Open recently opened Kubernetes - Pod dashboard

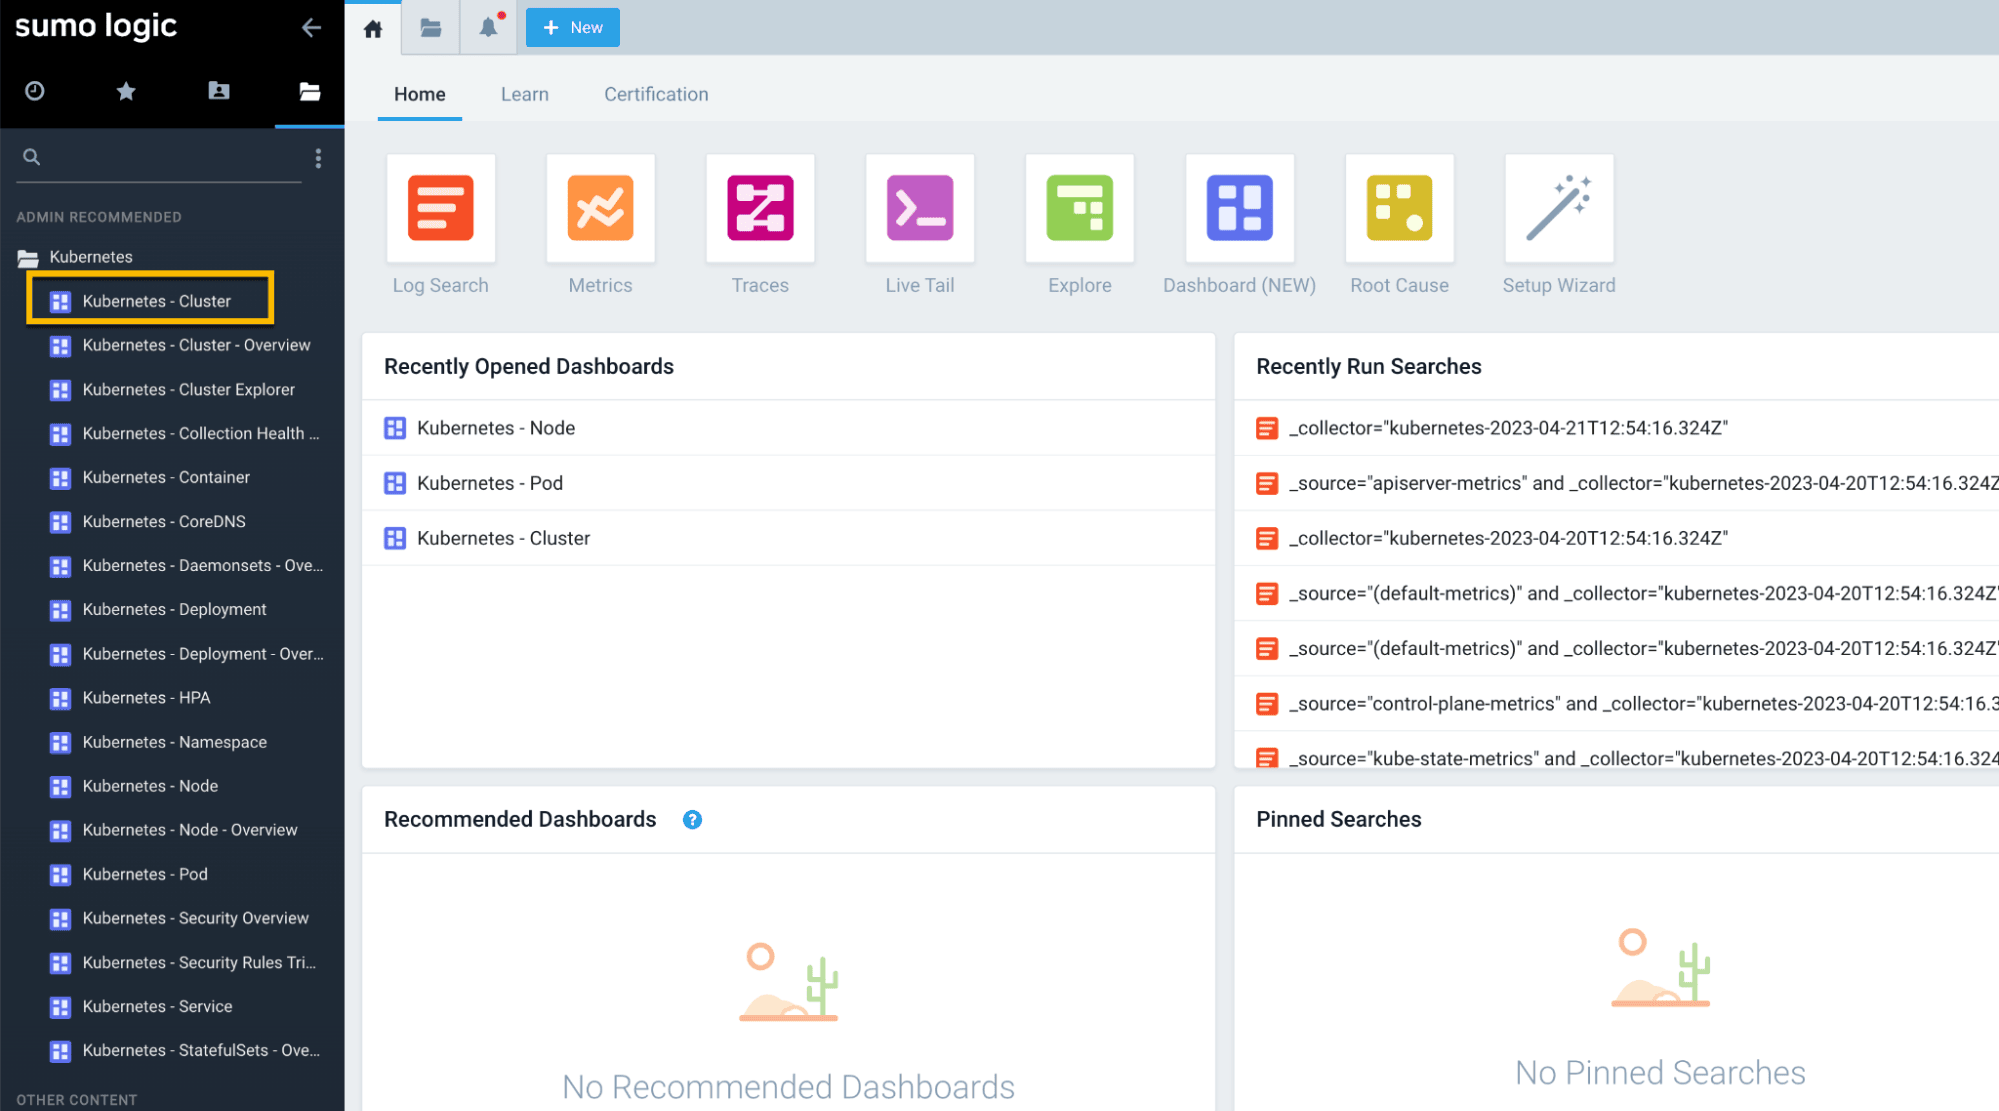(x=788, y=483)
